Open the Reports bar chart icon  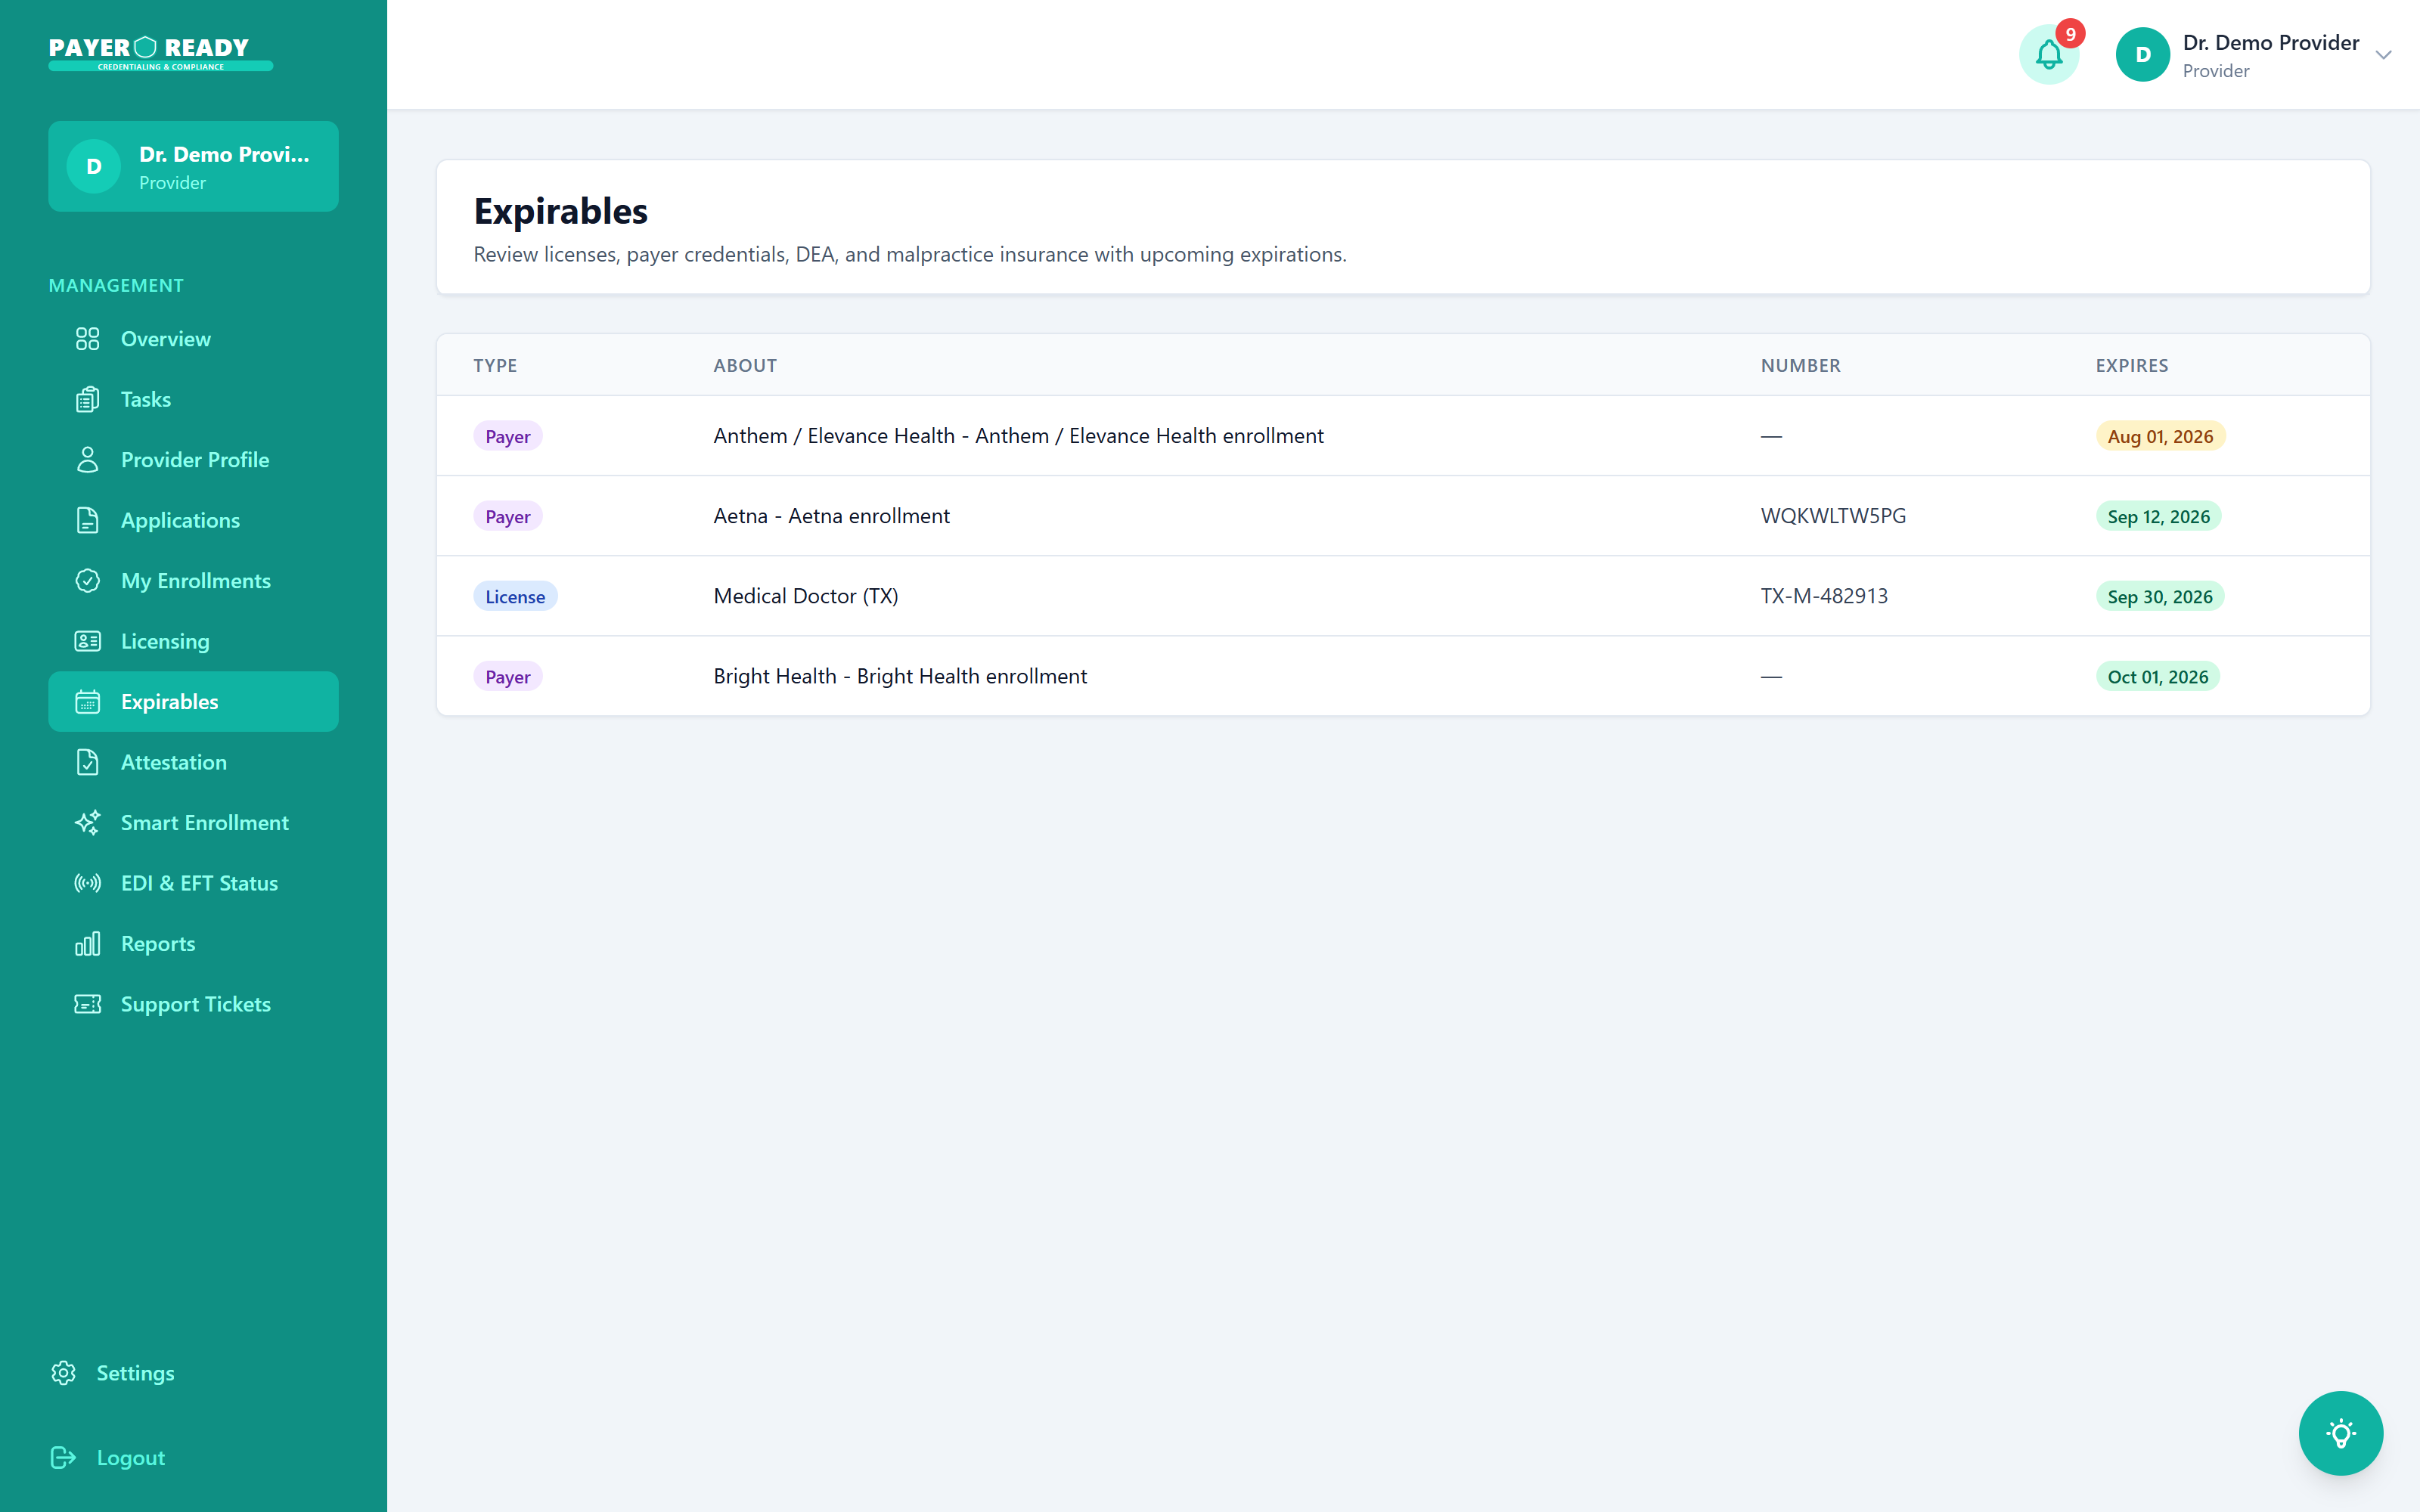tap(88, 943)
